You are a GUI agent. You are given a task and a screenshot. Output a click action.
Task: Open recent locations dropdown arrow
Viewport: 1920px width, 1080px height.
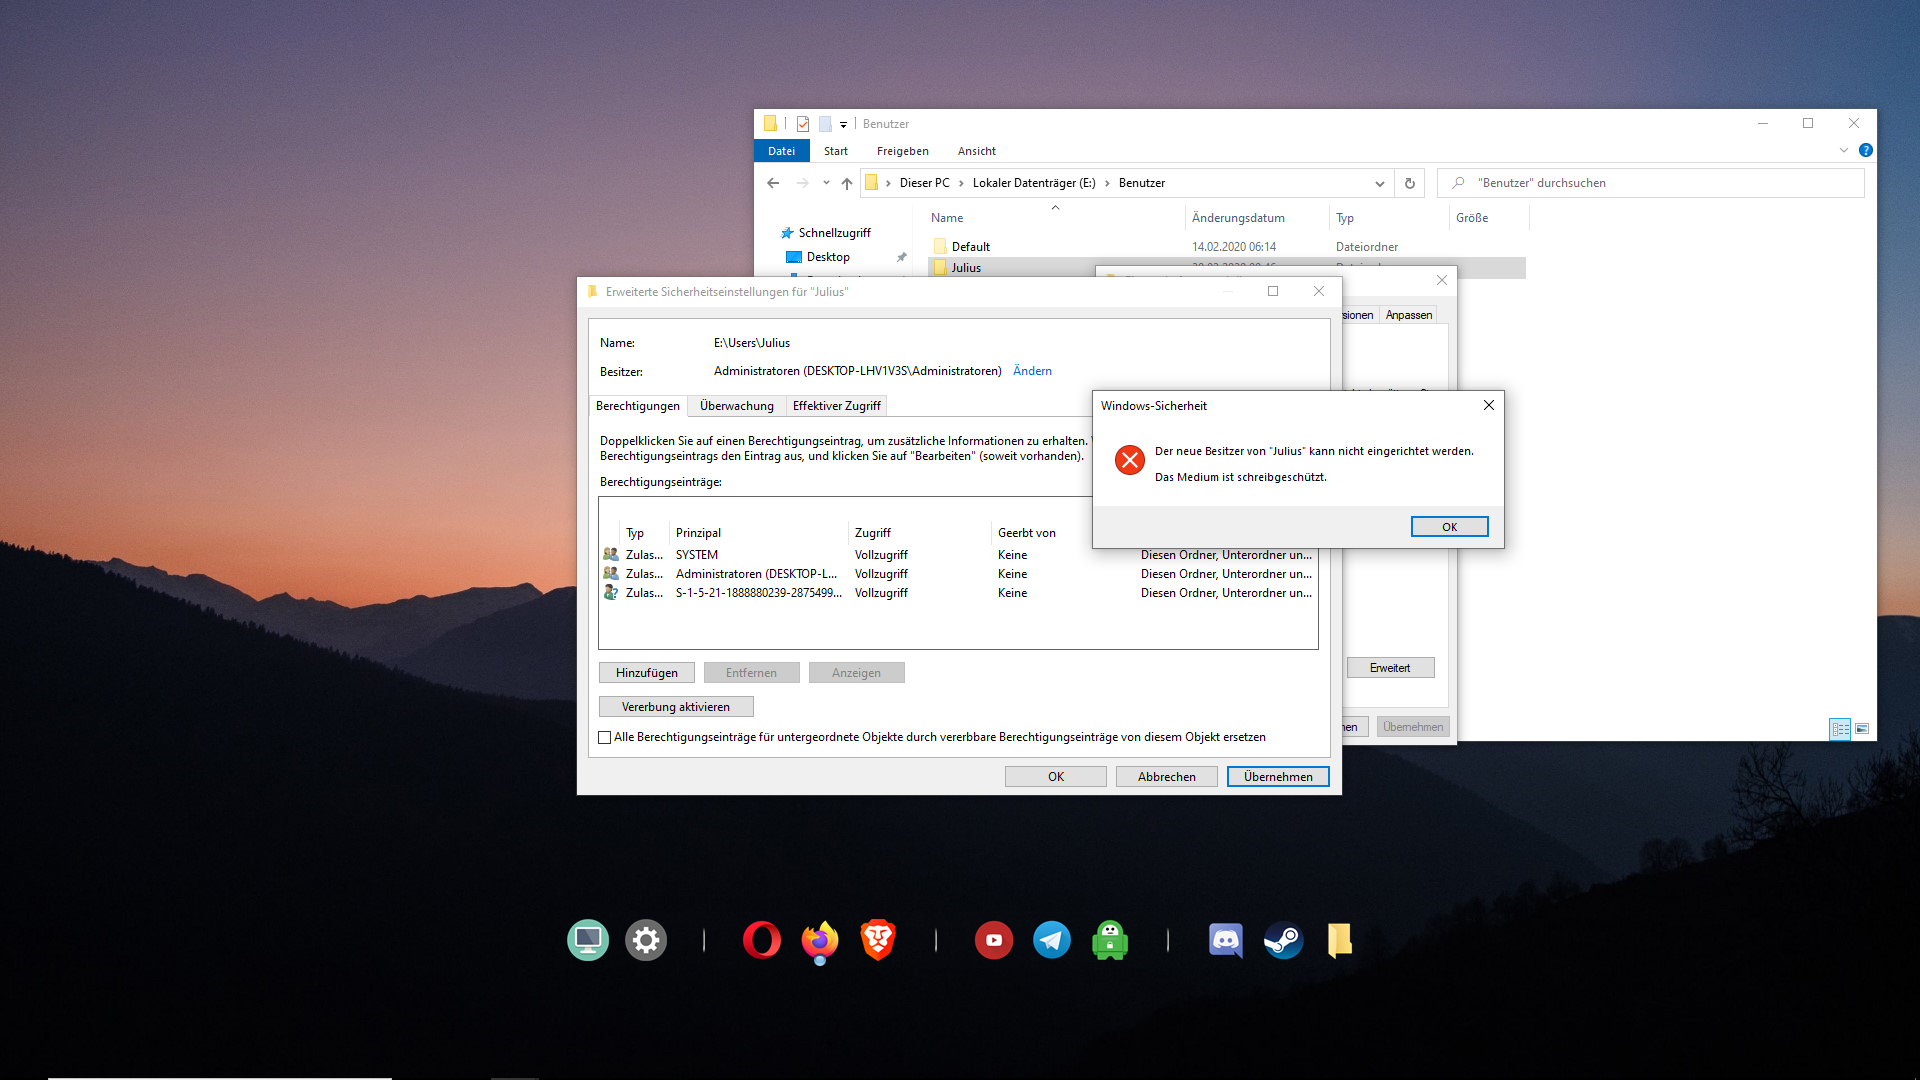coord(826,183)
